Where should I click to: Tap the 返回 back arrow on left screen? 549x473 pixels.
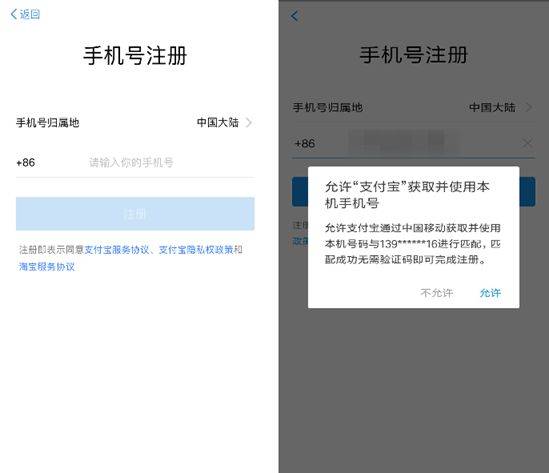coord(25,14)
